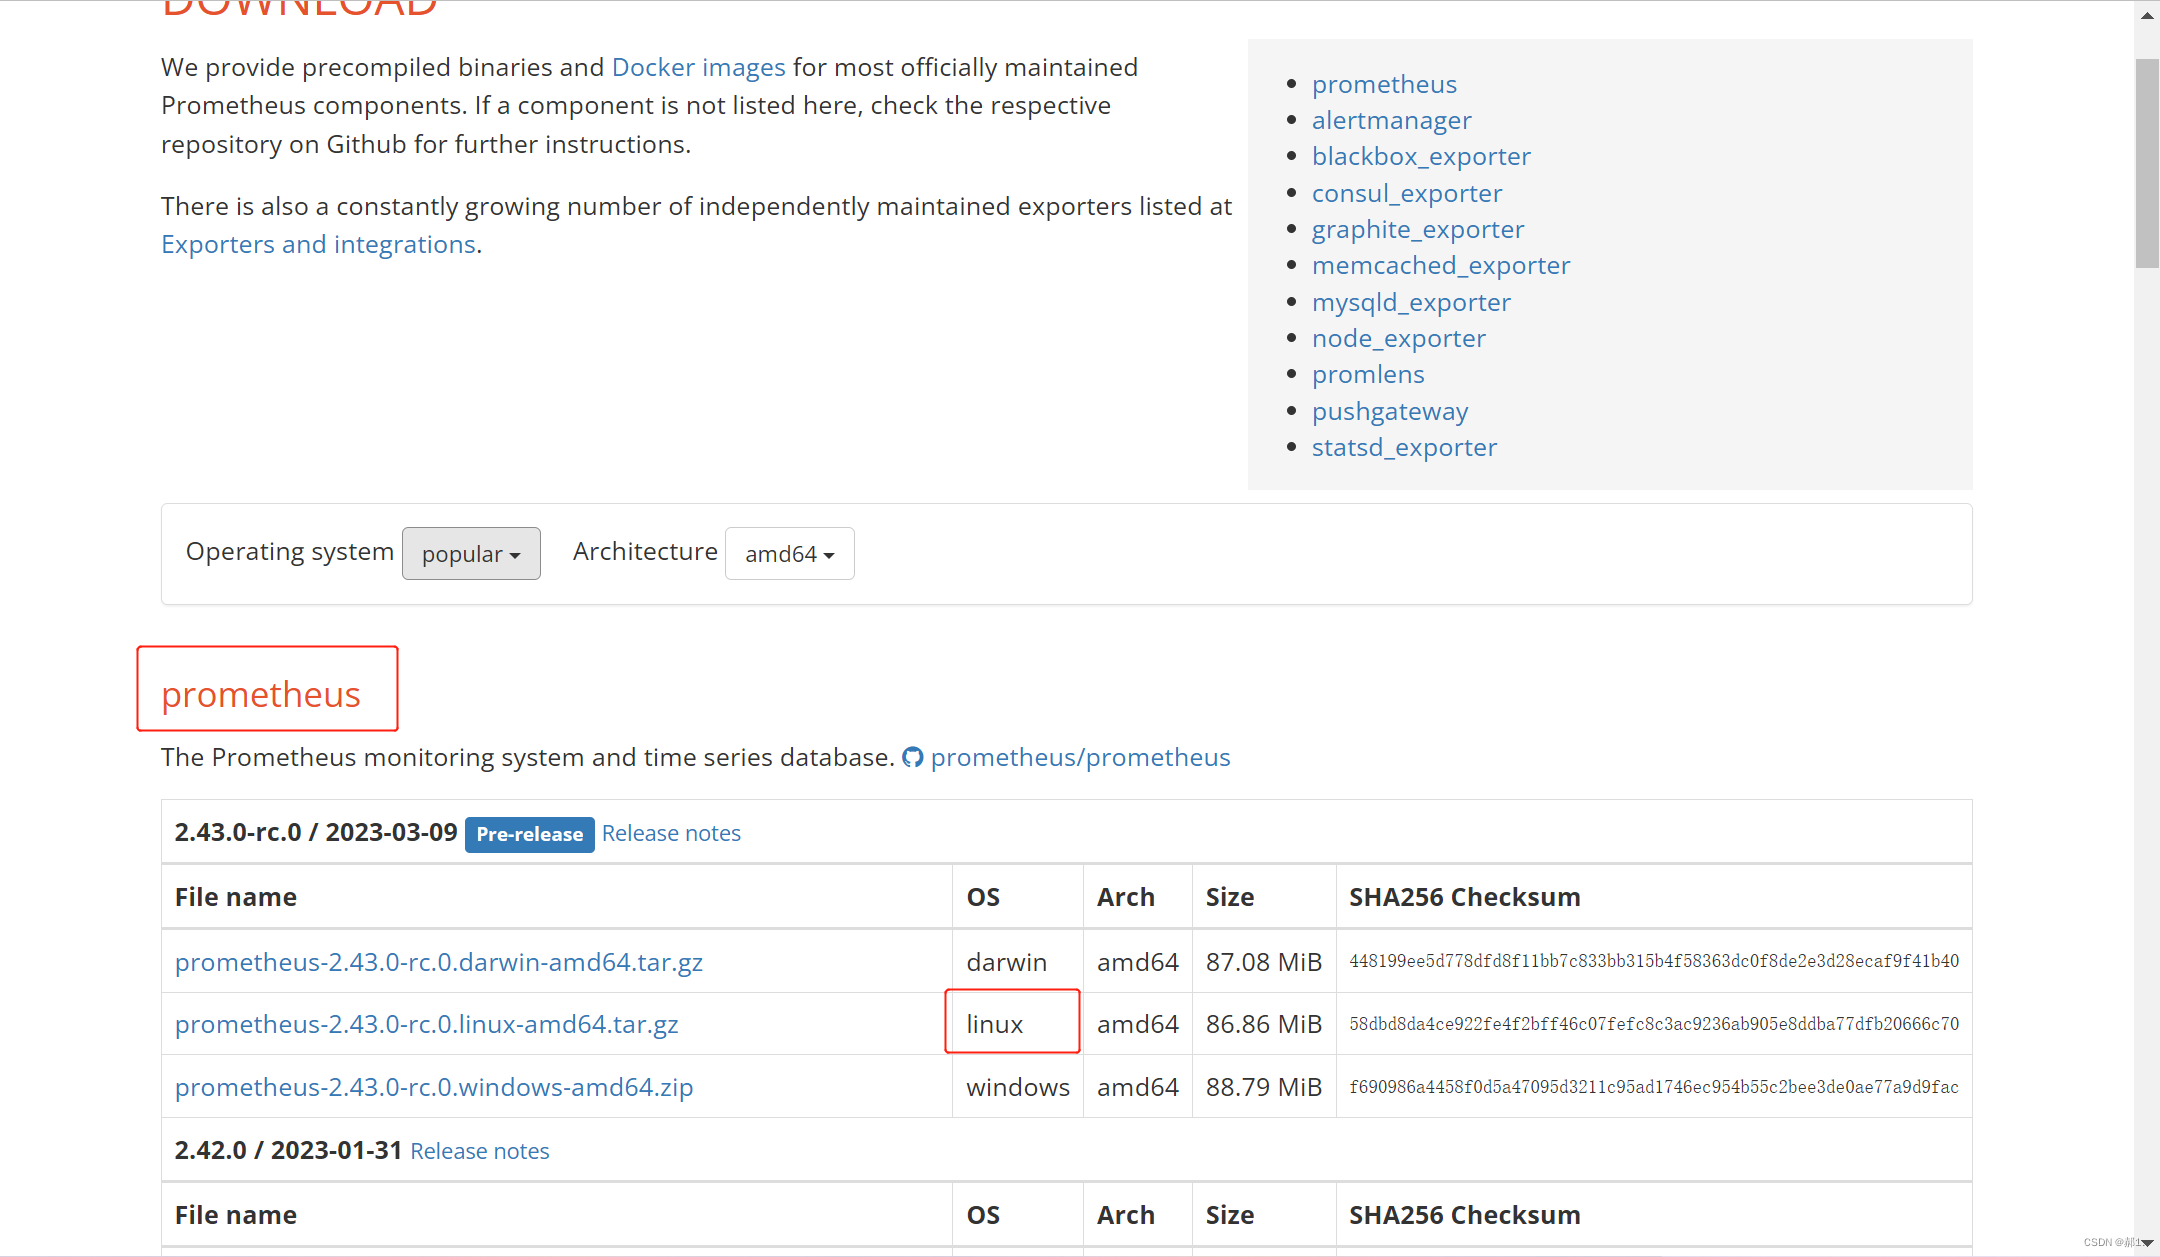Open the Operating system popular dropdown
This screenshot has width=2160, height=1257.
471,553
